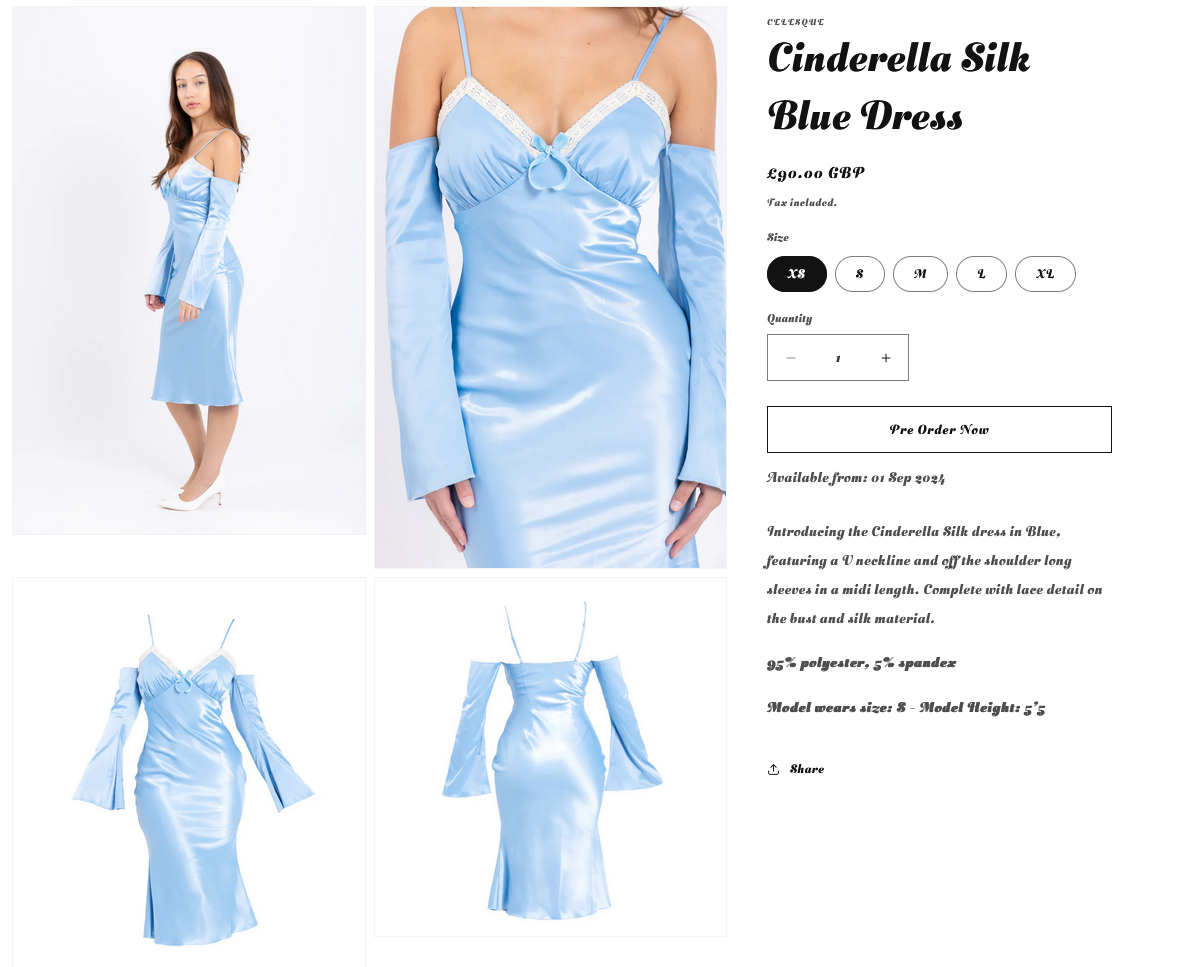
Task: Select size XS
Action: click(x=797, y=274)
